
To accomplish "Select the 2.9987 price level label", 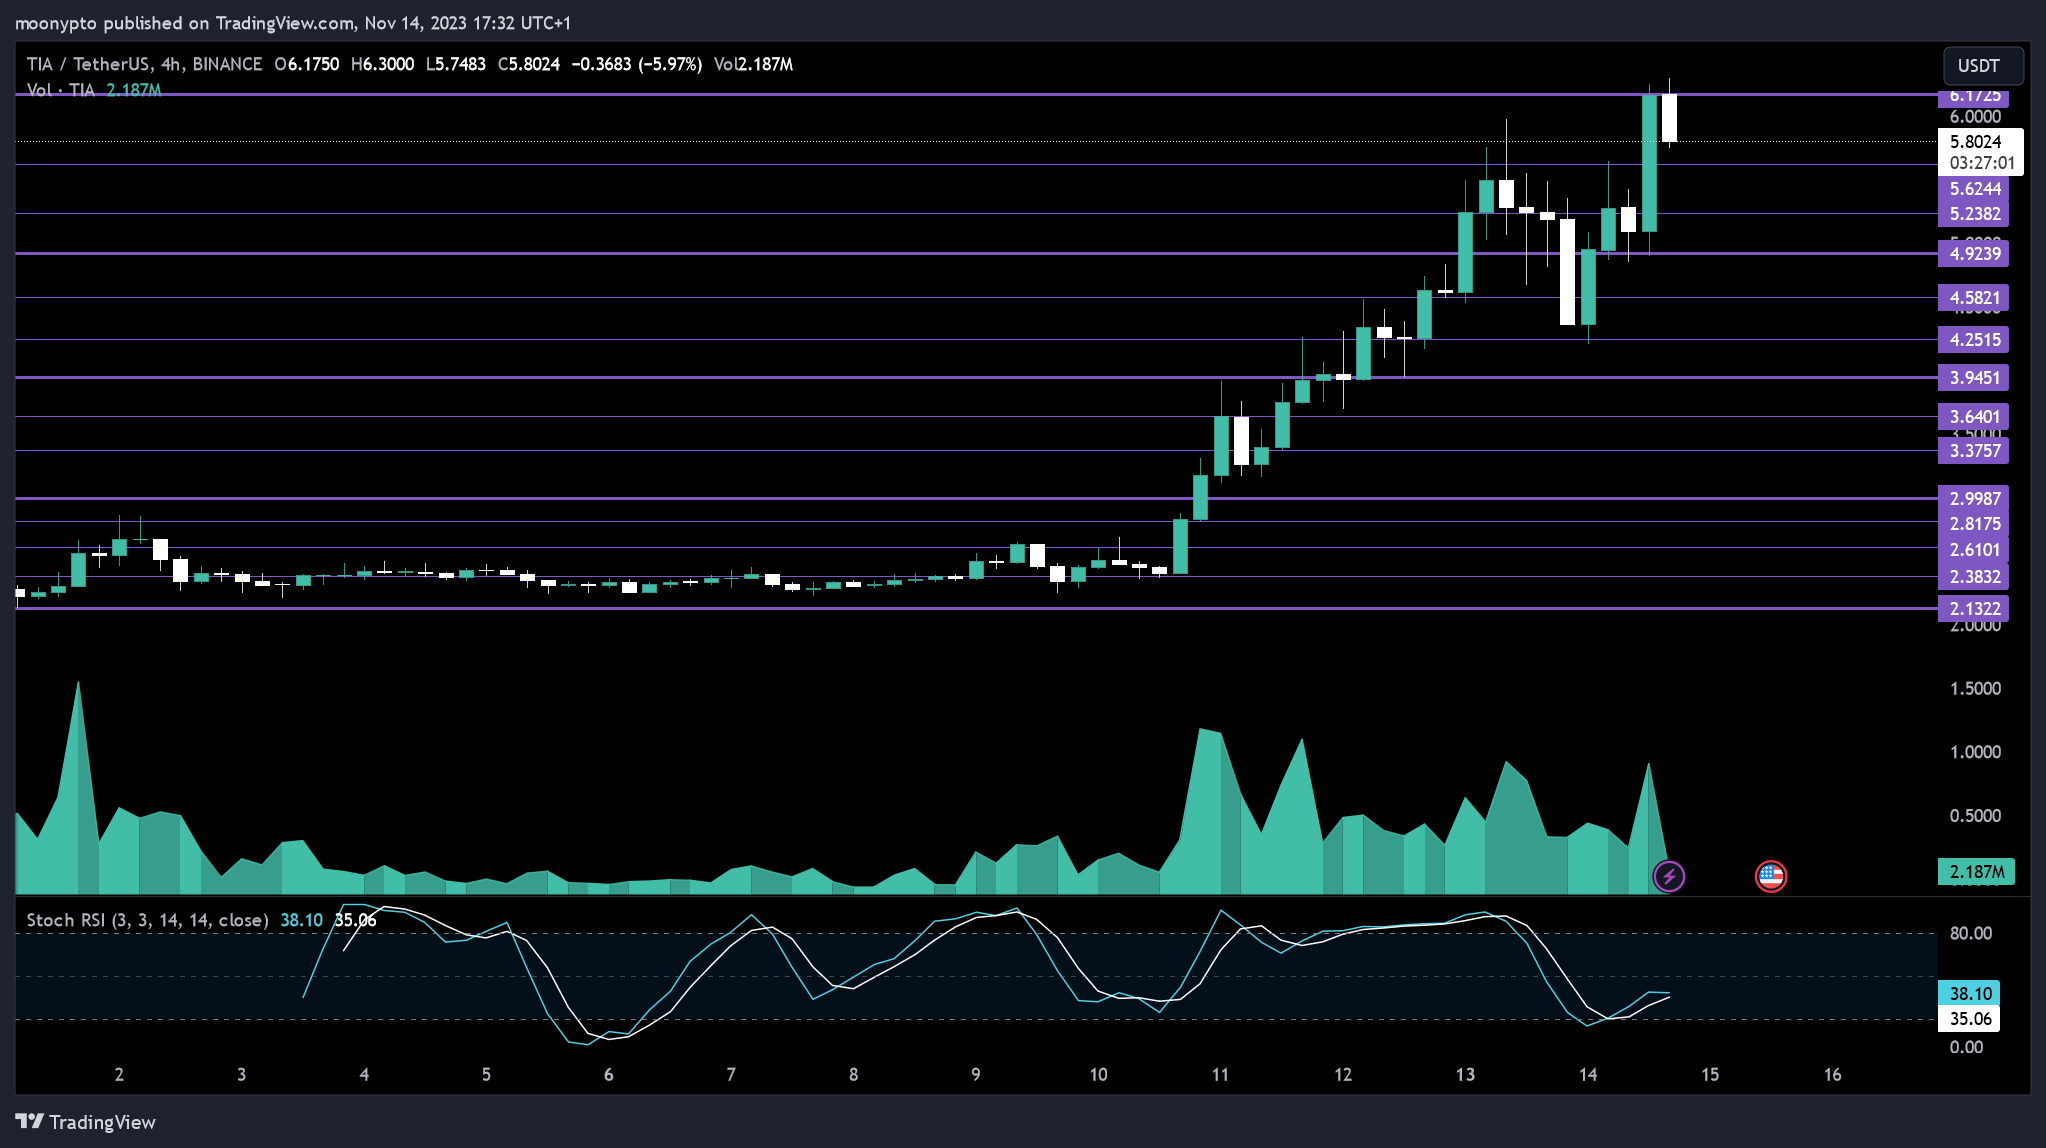I will 1974,499.
